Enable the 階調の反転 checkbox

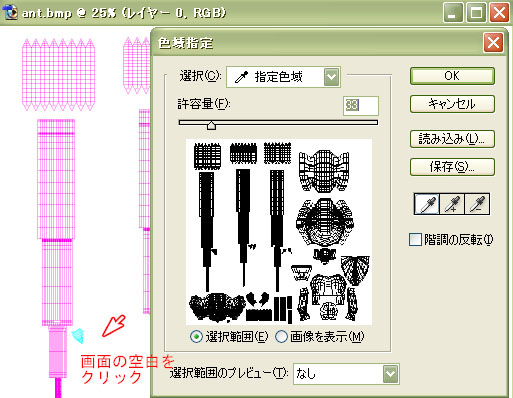415,240
